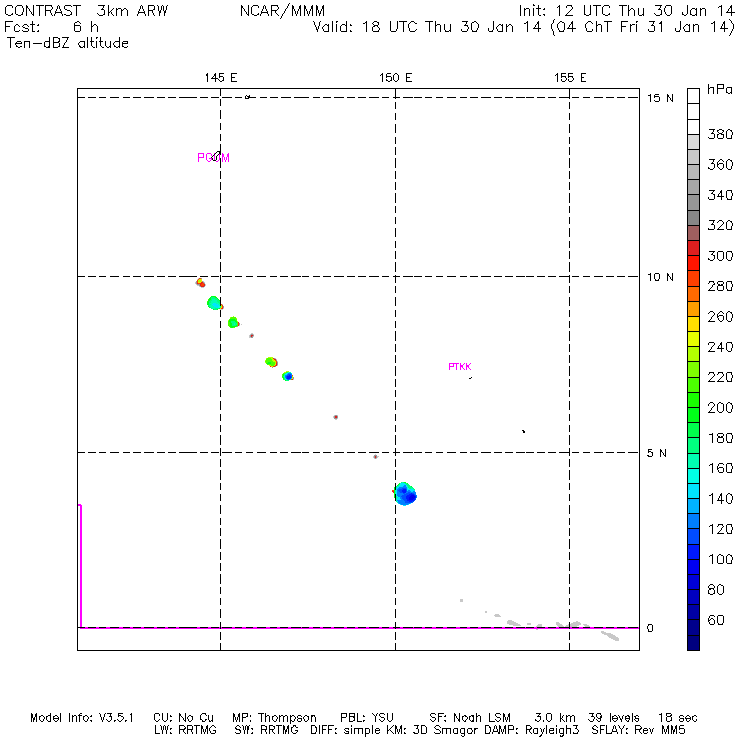
Task: Click the '10 N' latitude label
Action: (x=660, y=277)
